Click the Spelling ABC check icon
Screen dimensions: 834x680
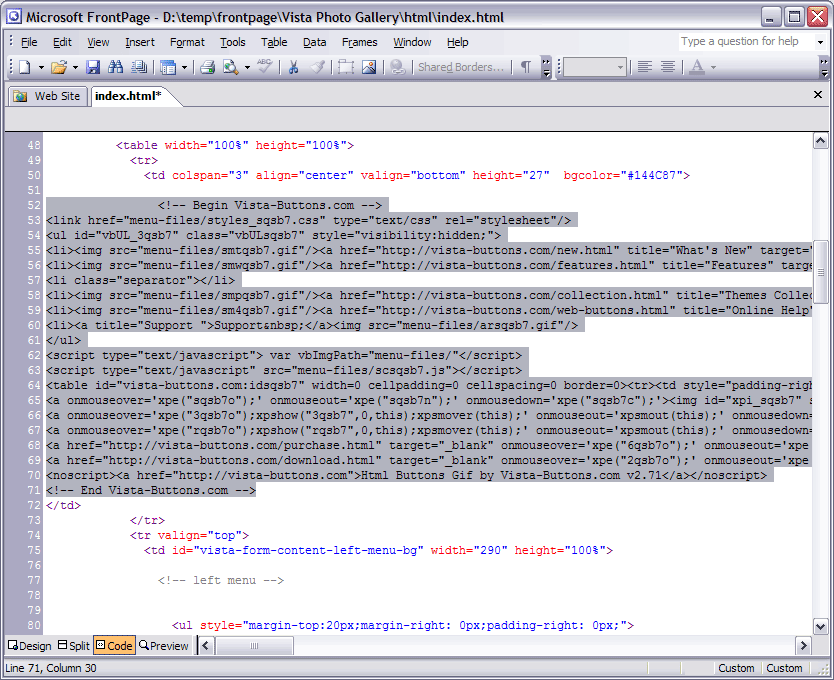click(264, 67)
